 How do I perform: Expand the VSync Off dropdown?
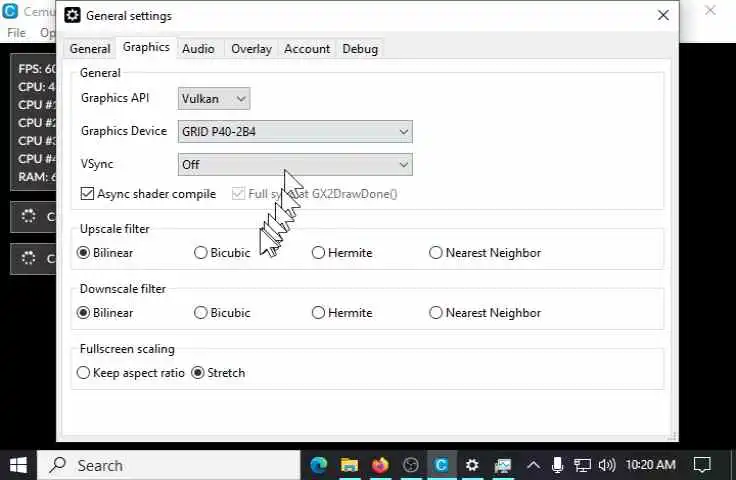click(x=295, y=165)
